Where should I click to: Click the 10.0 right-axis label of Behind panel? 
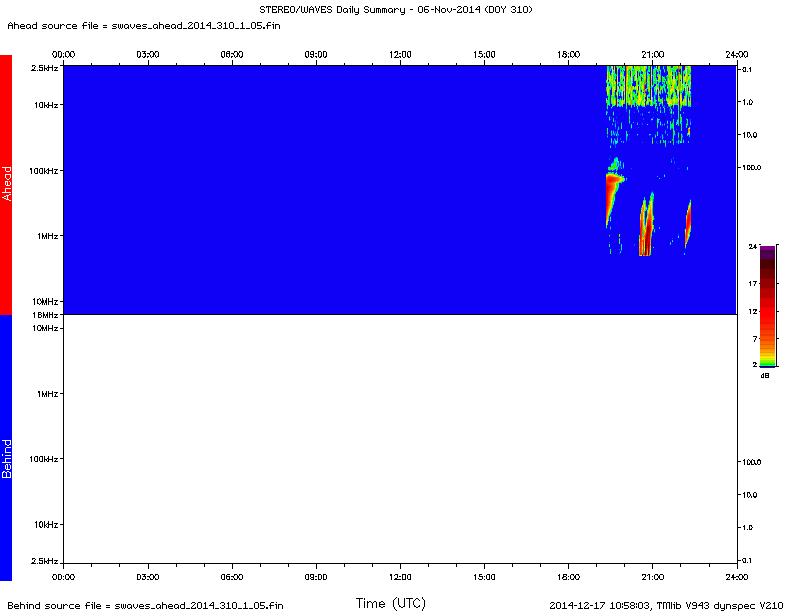(749, 495)
